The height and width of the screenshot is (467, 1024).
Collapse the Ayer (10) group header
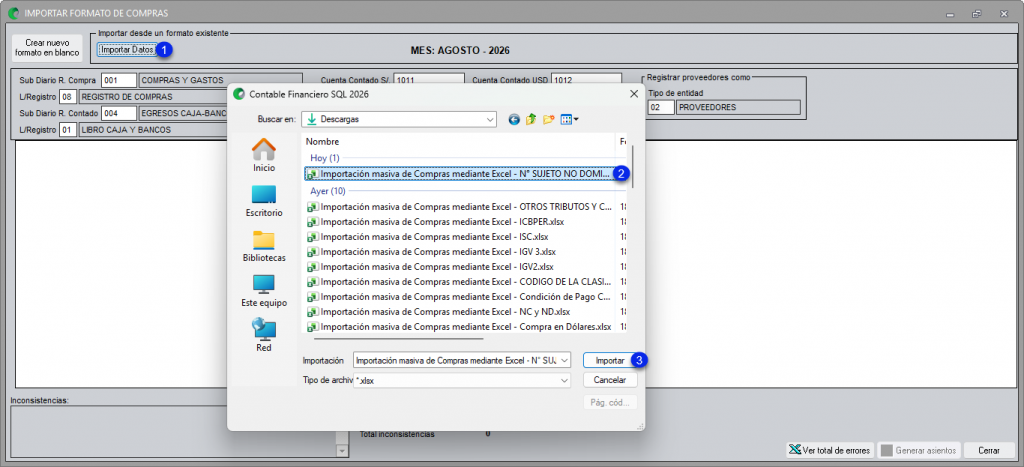(328, 191)
